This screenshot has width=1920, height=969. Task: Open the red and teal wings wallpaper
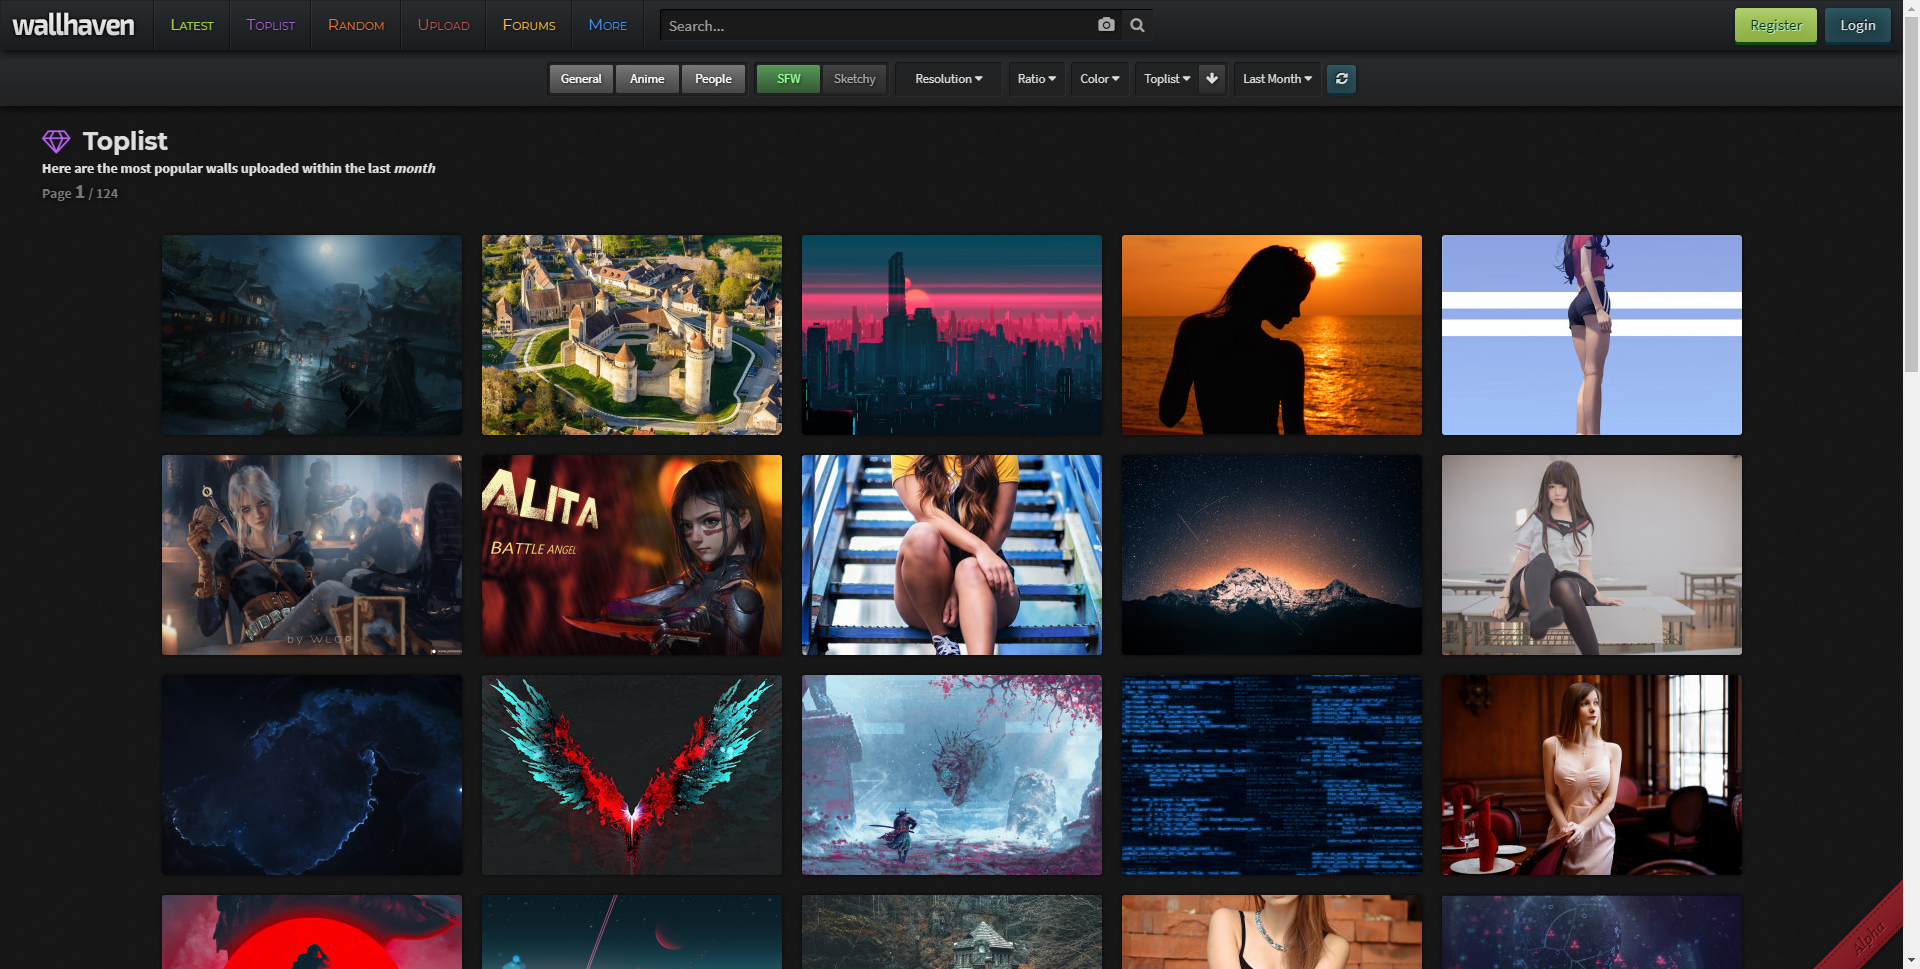[x=632, y=775]
